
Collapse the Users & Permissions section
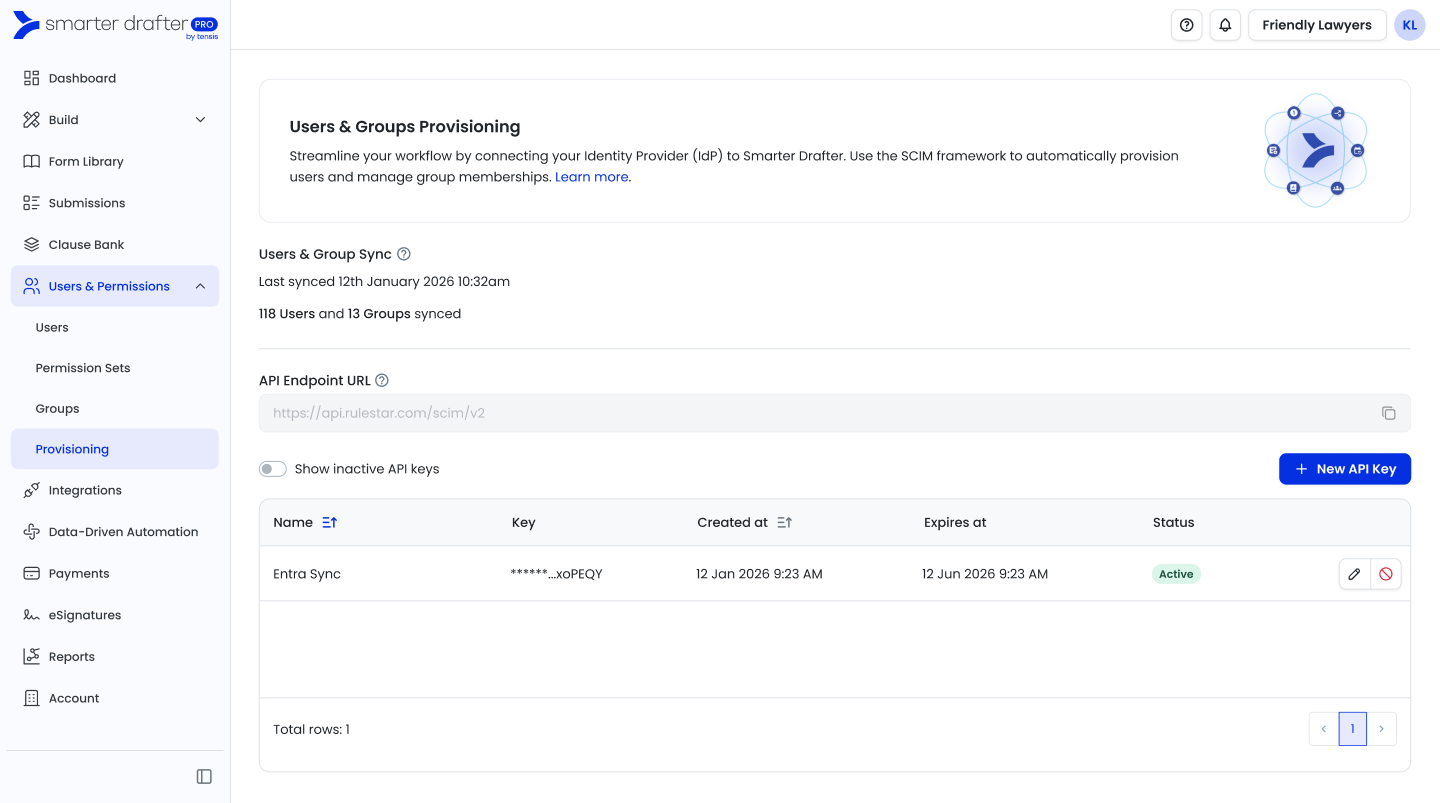200,286
